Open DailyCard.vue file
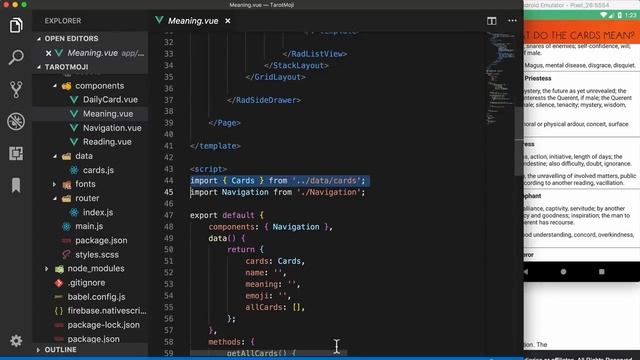 coord(110,100)
